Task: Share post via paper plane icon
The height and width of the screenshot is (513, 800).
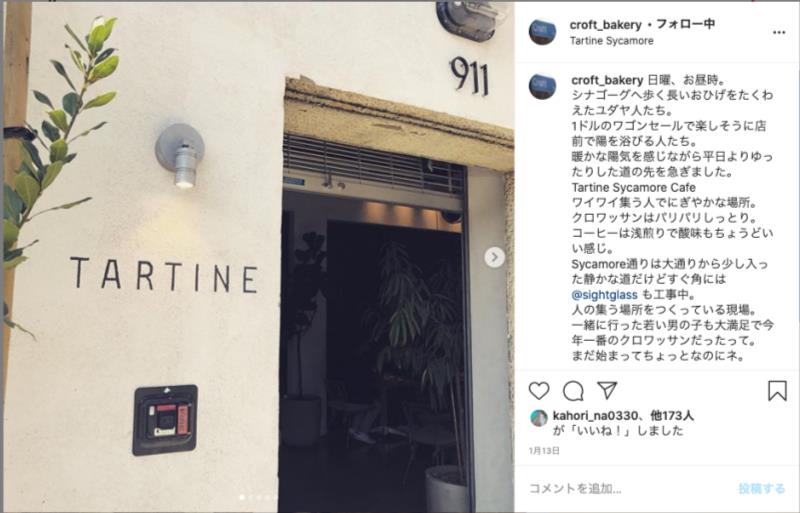Action: pyautogui.click(x=607, y=390)
